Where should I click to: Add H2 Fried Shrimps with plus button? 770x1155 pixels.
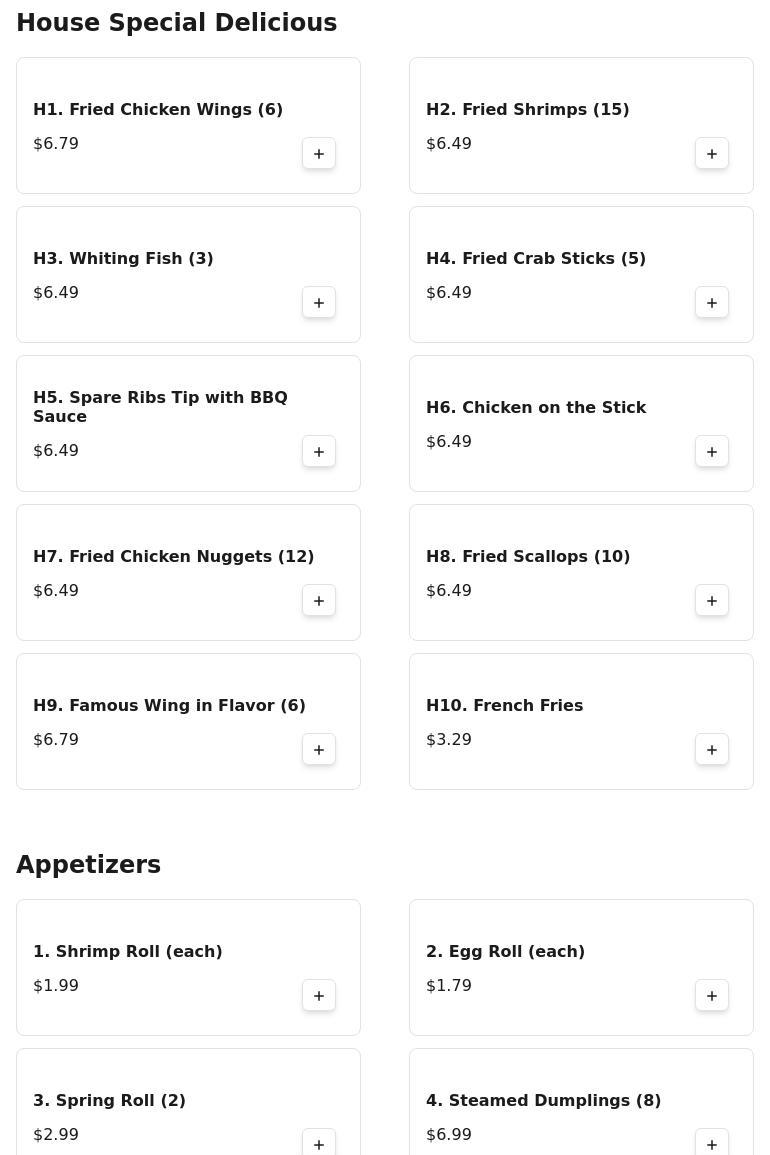point(712,153)
